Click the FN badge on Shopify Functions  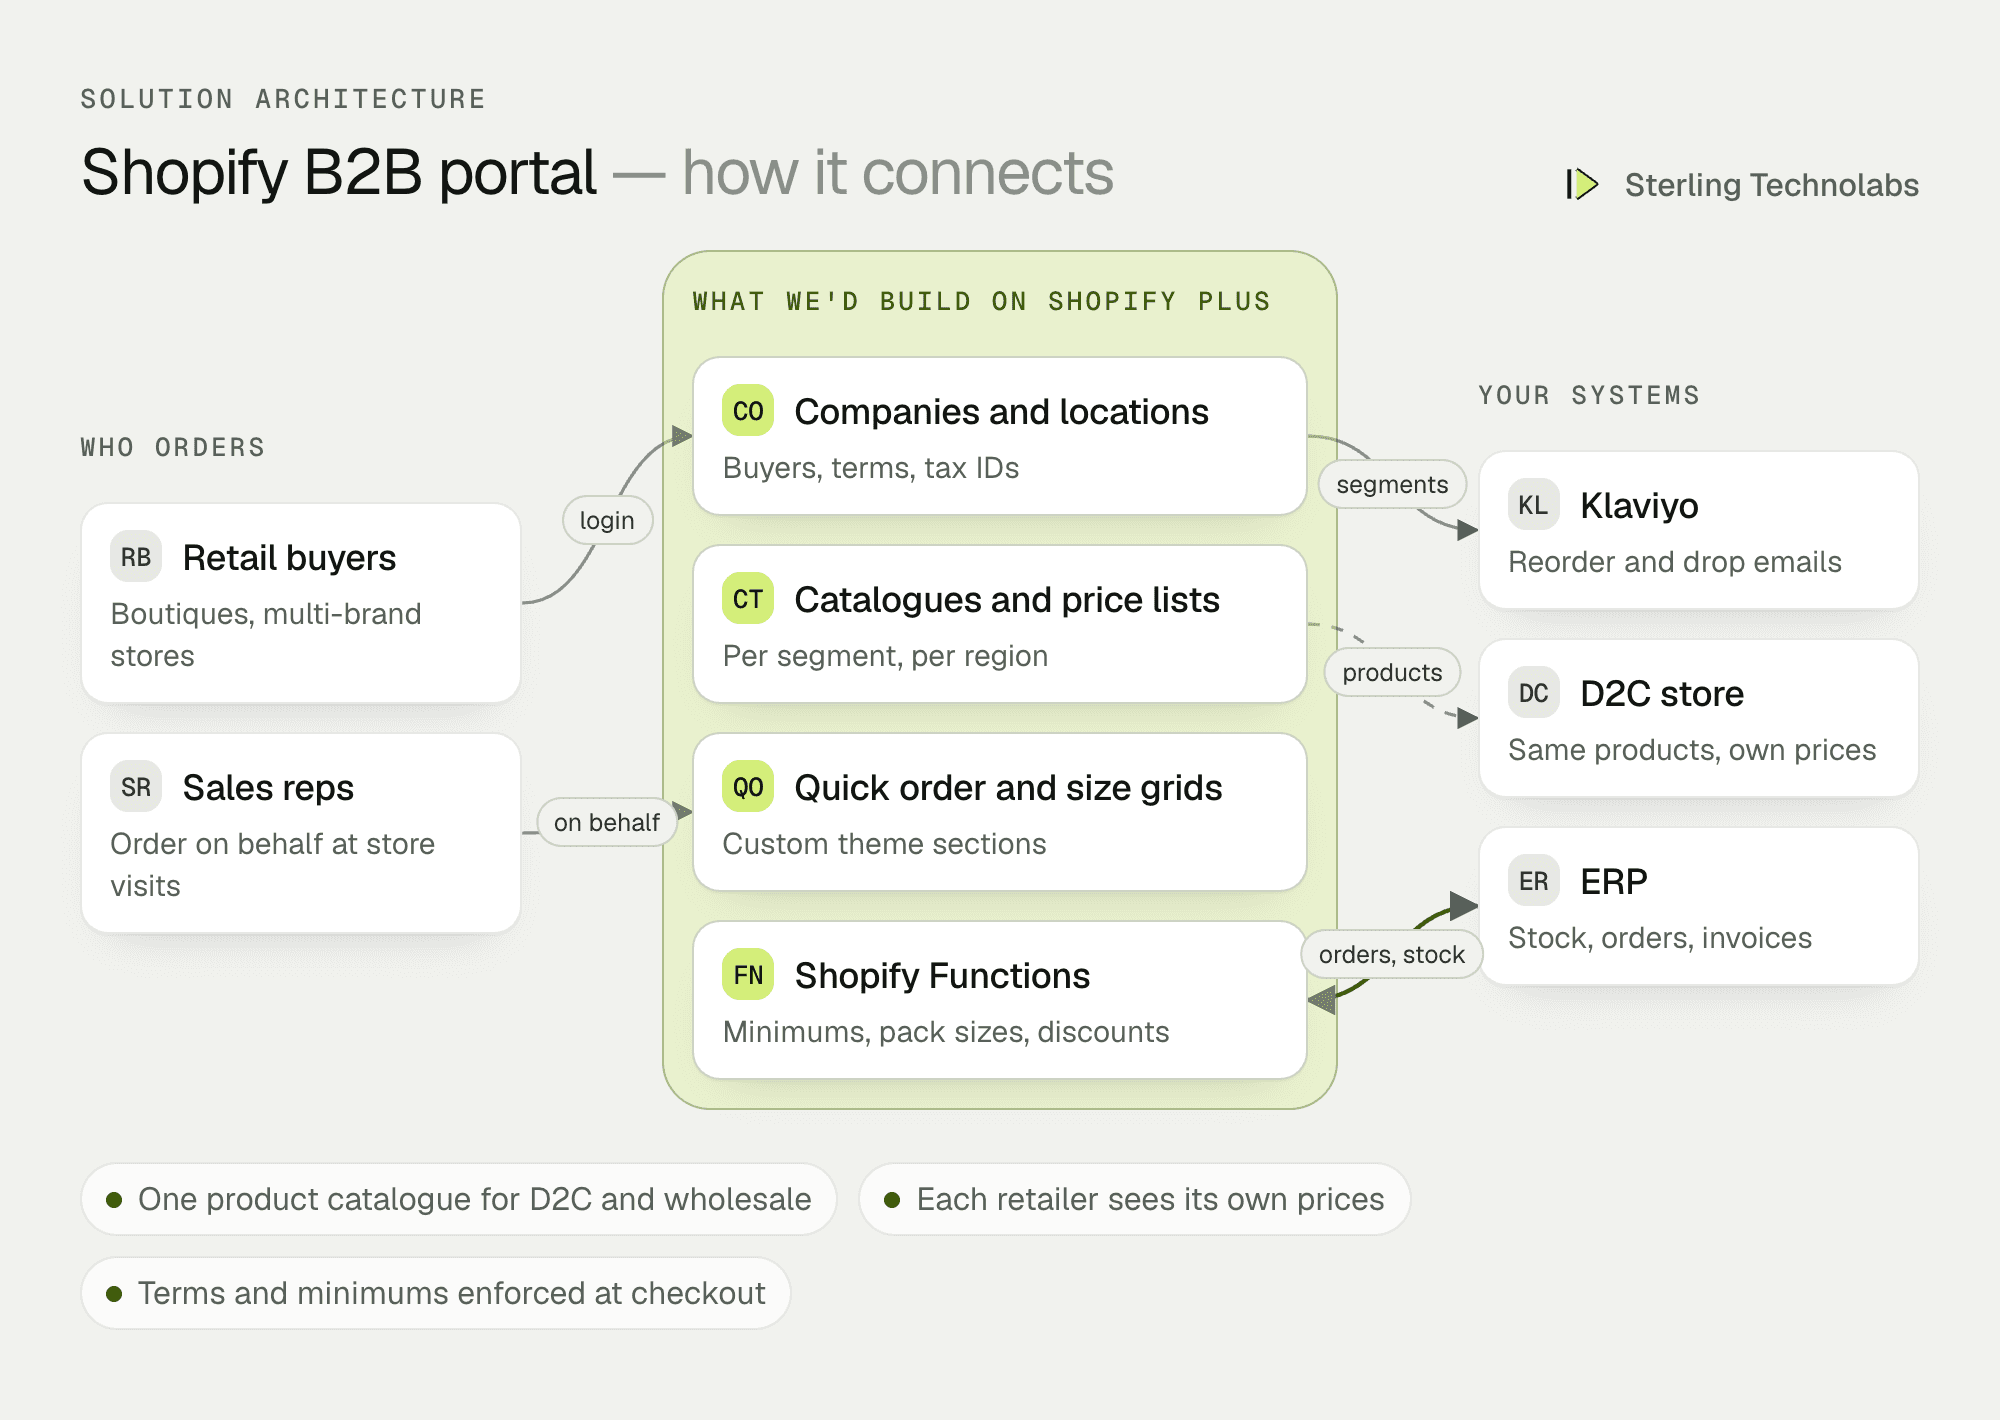point(748,974)
